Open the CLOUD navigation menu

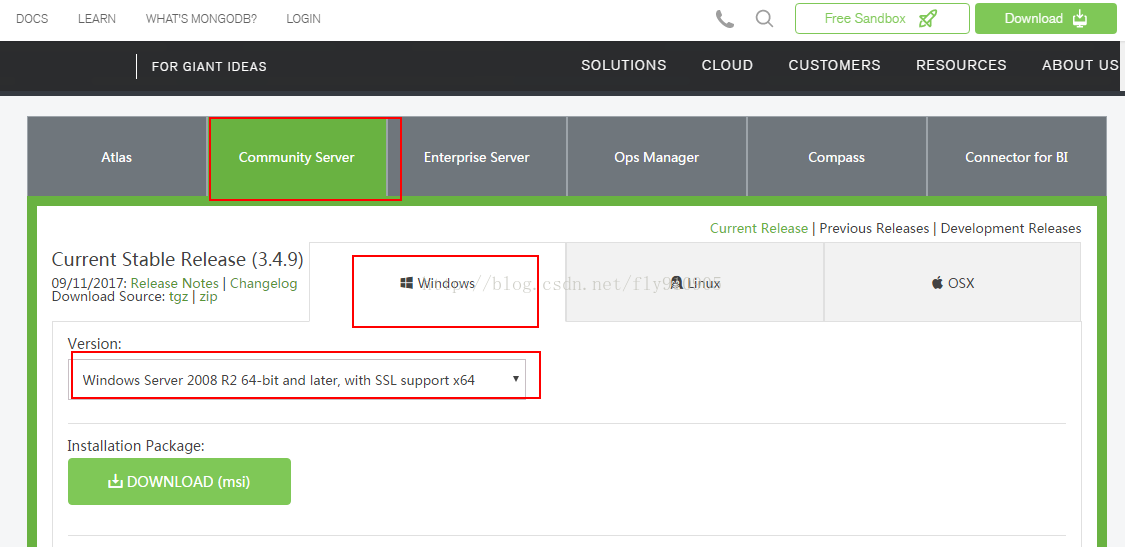tap(728, 65)
